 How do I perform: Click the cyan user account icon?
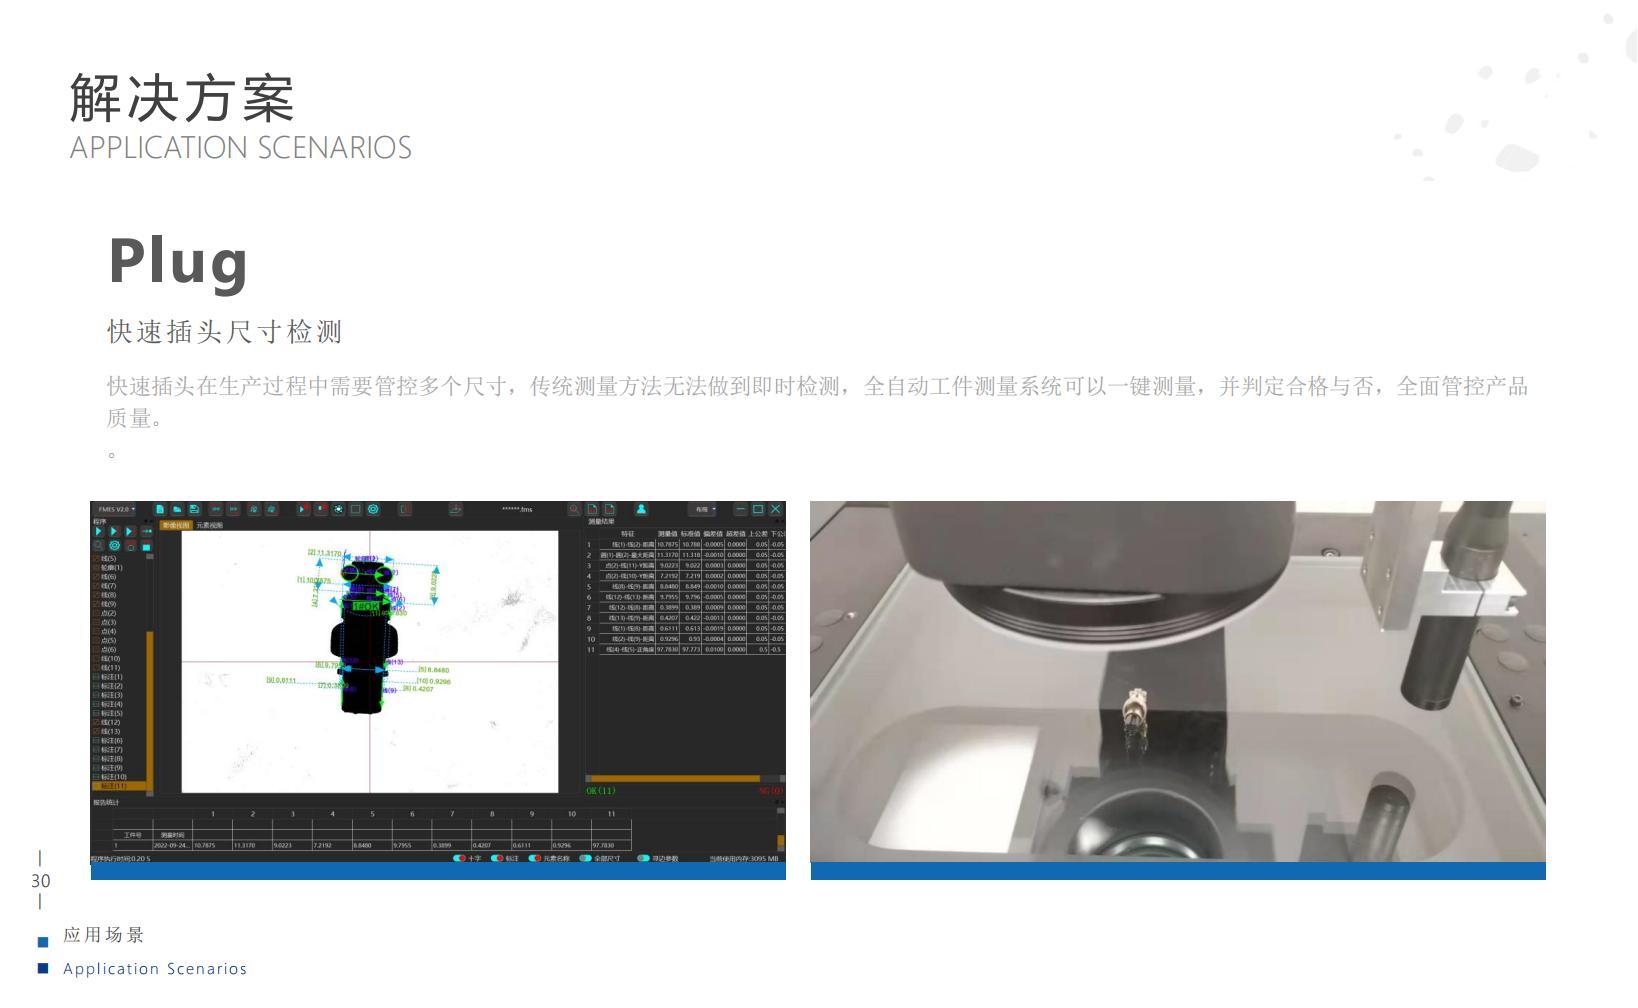641,509
